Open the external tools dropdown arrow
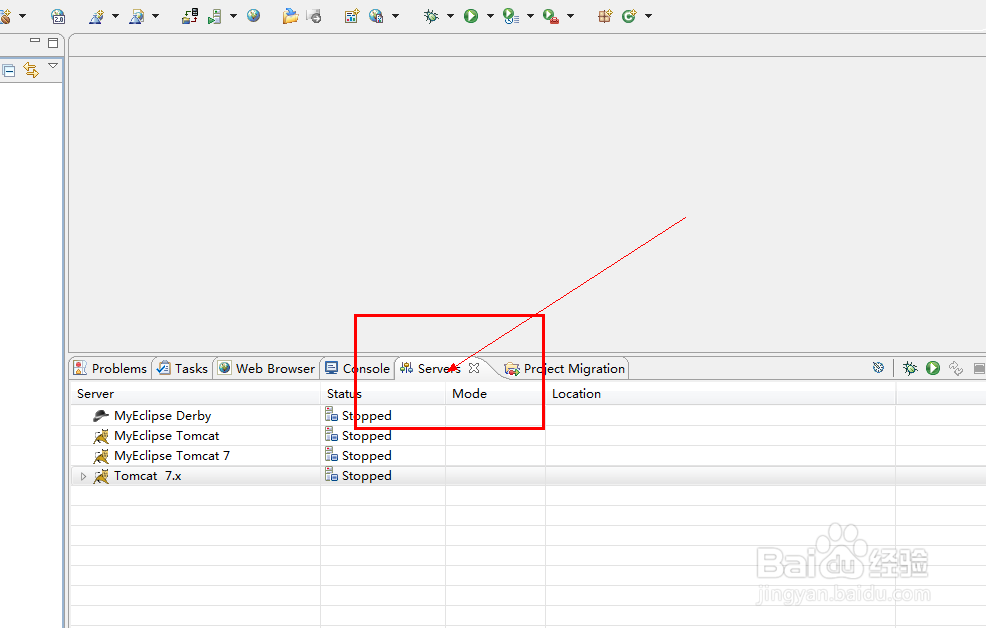Screen dimensions: 986x628 pyautogui.click(x=570, y=16)
